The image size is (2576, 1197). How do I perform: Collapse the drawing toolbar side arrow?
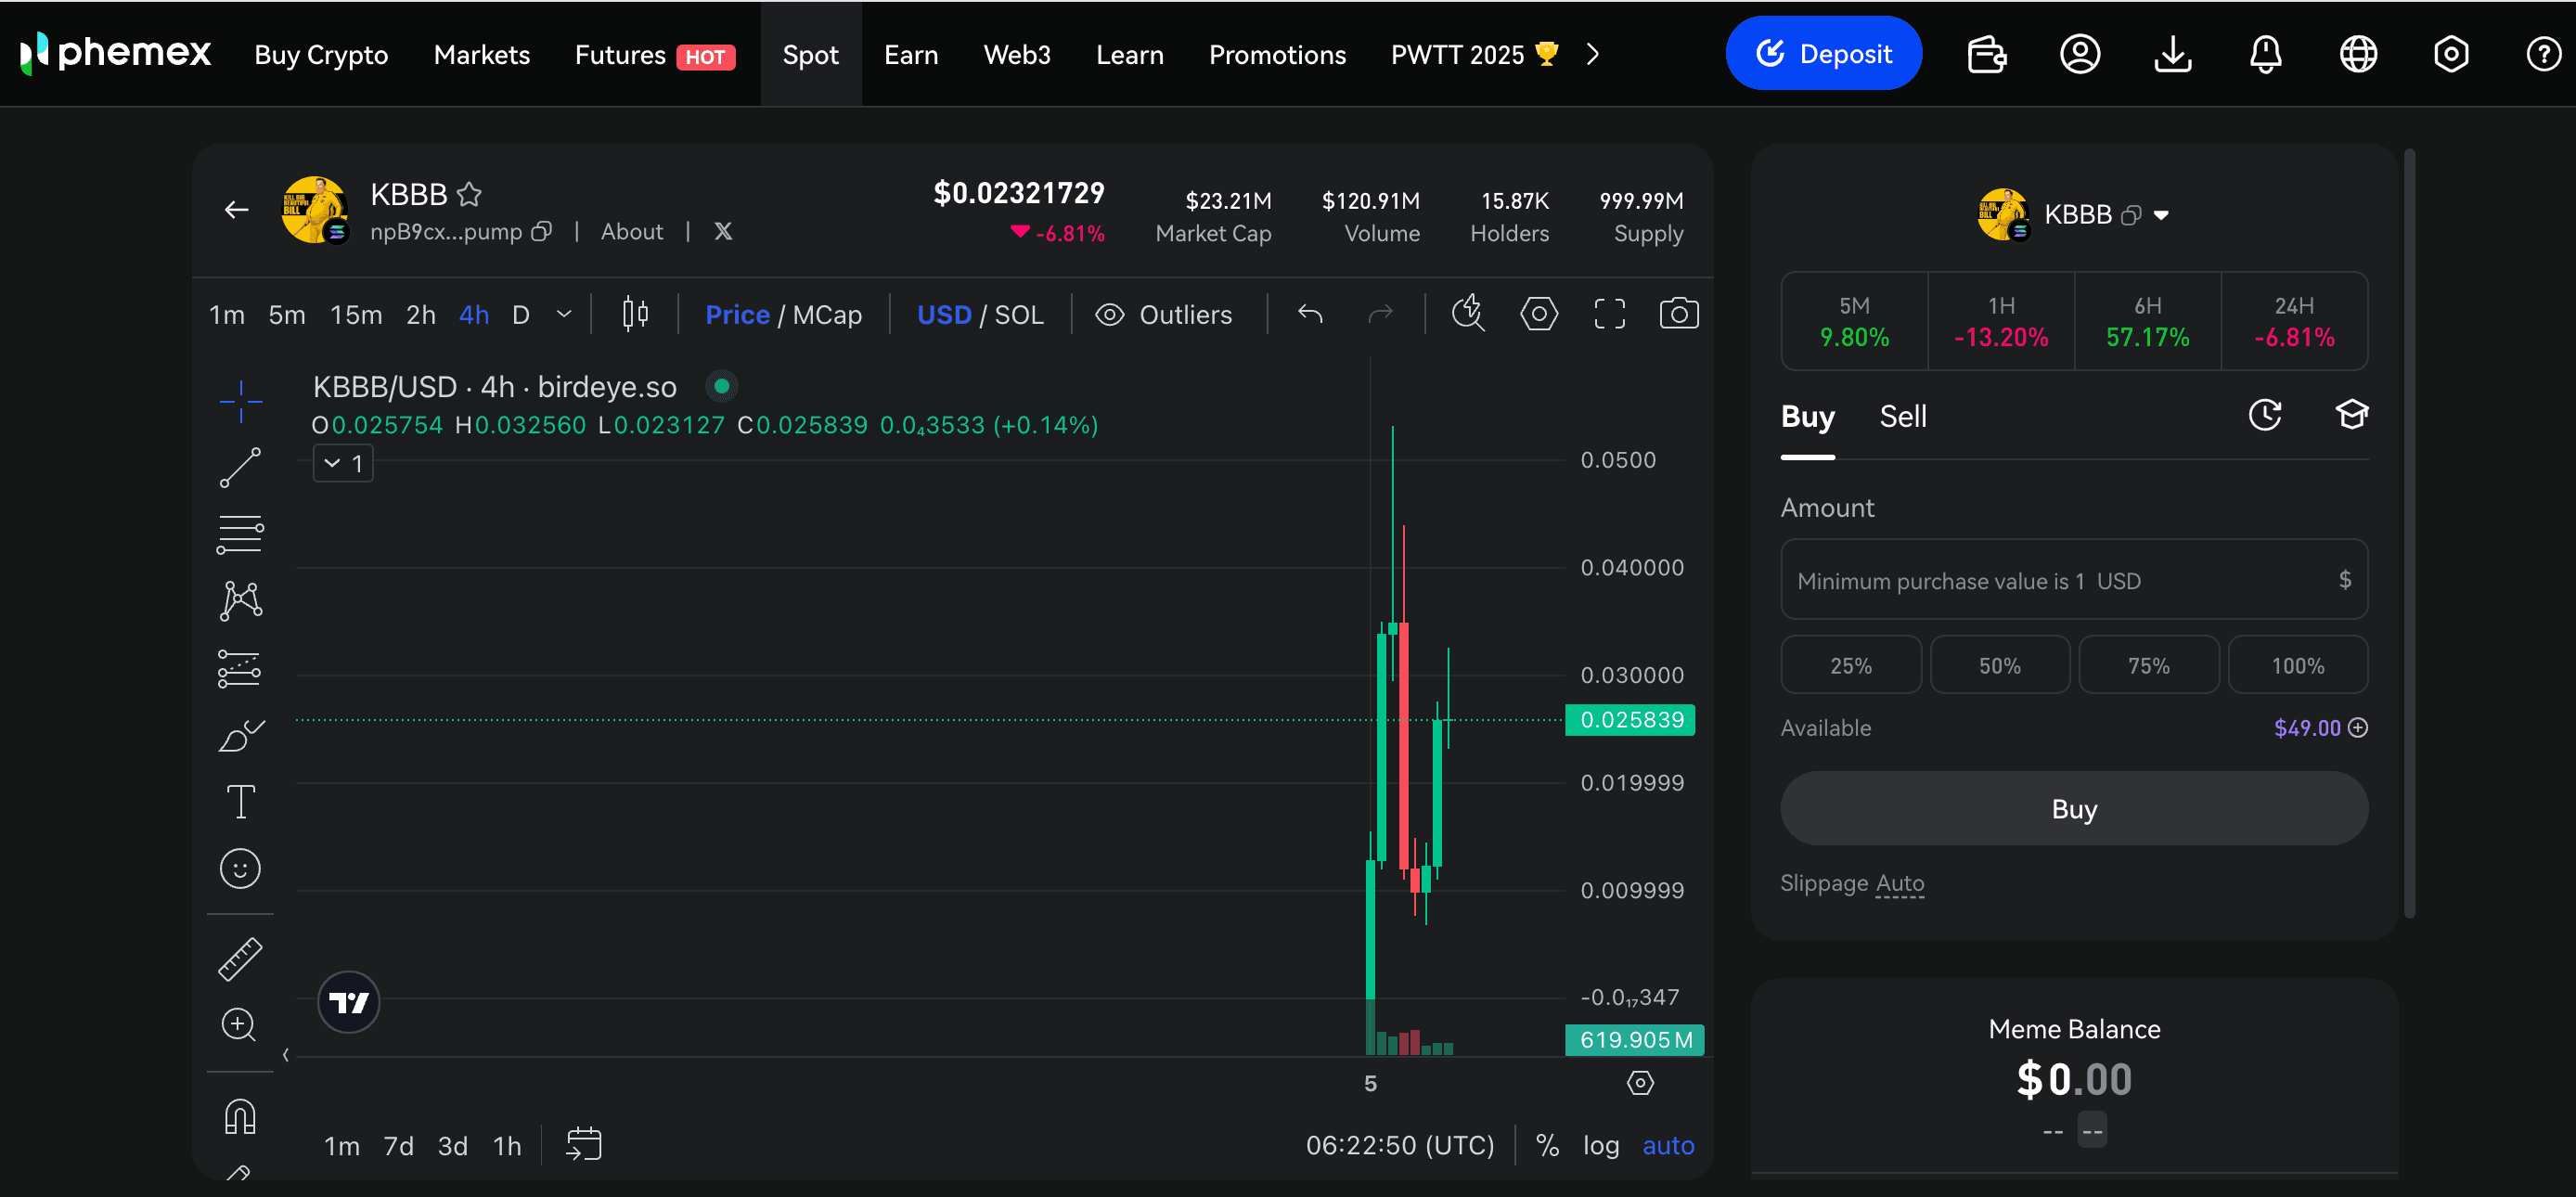click(x=286, y=1054)
